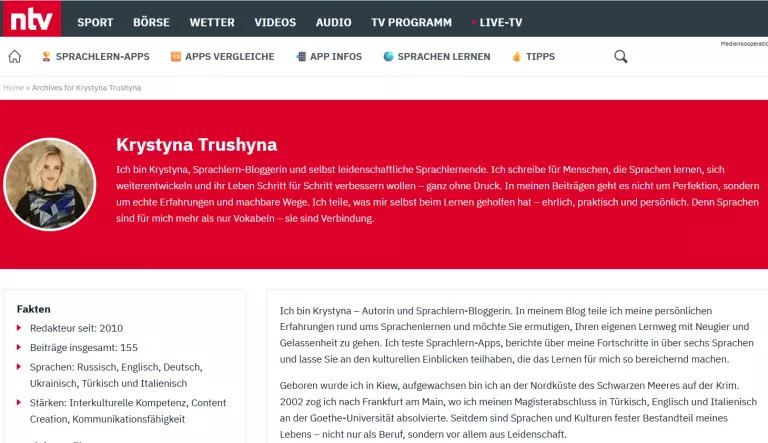The height and width of the screenshot is (443, 768).
Task: Click 'Redakteur seit: 2010' fact
Action: point(76,328)
